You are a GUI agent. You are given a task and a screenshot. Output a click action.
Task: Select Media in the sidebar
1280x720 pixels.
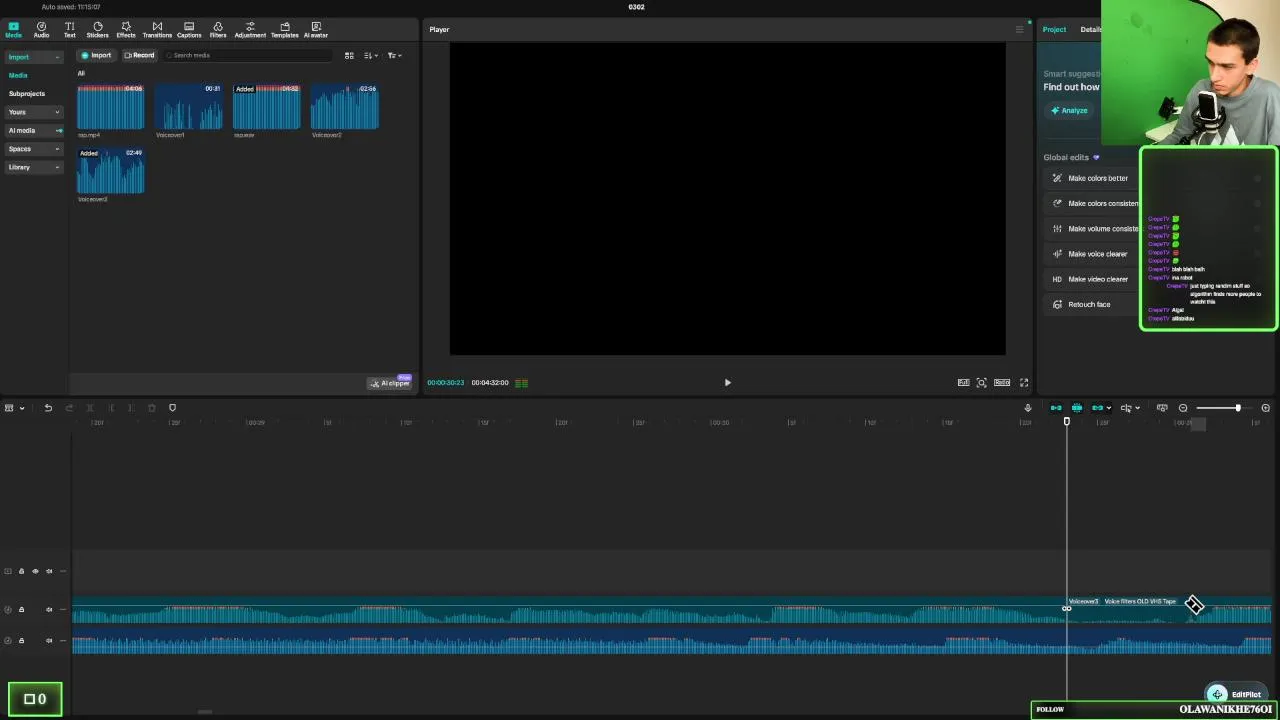click(18, 75)
